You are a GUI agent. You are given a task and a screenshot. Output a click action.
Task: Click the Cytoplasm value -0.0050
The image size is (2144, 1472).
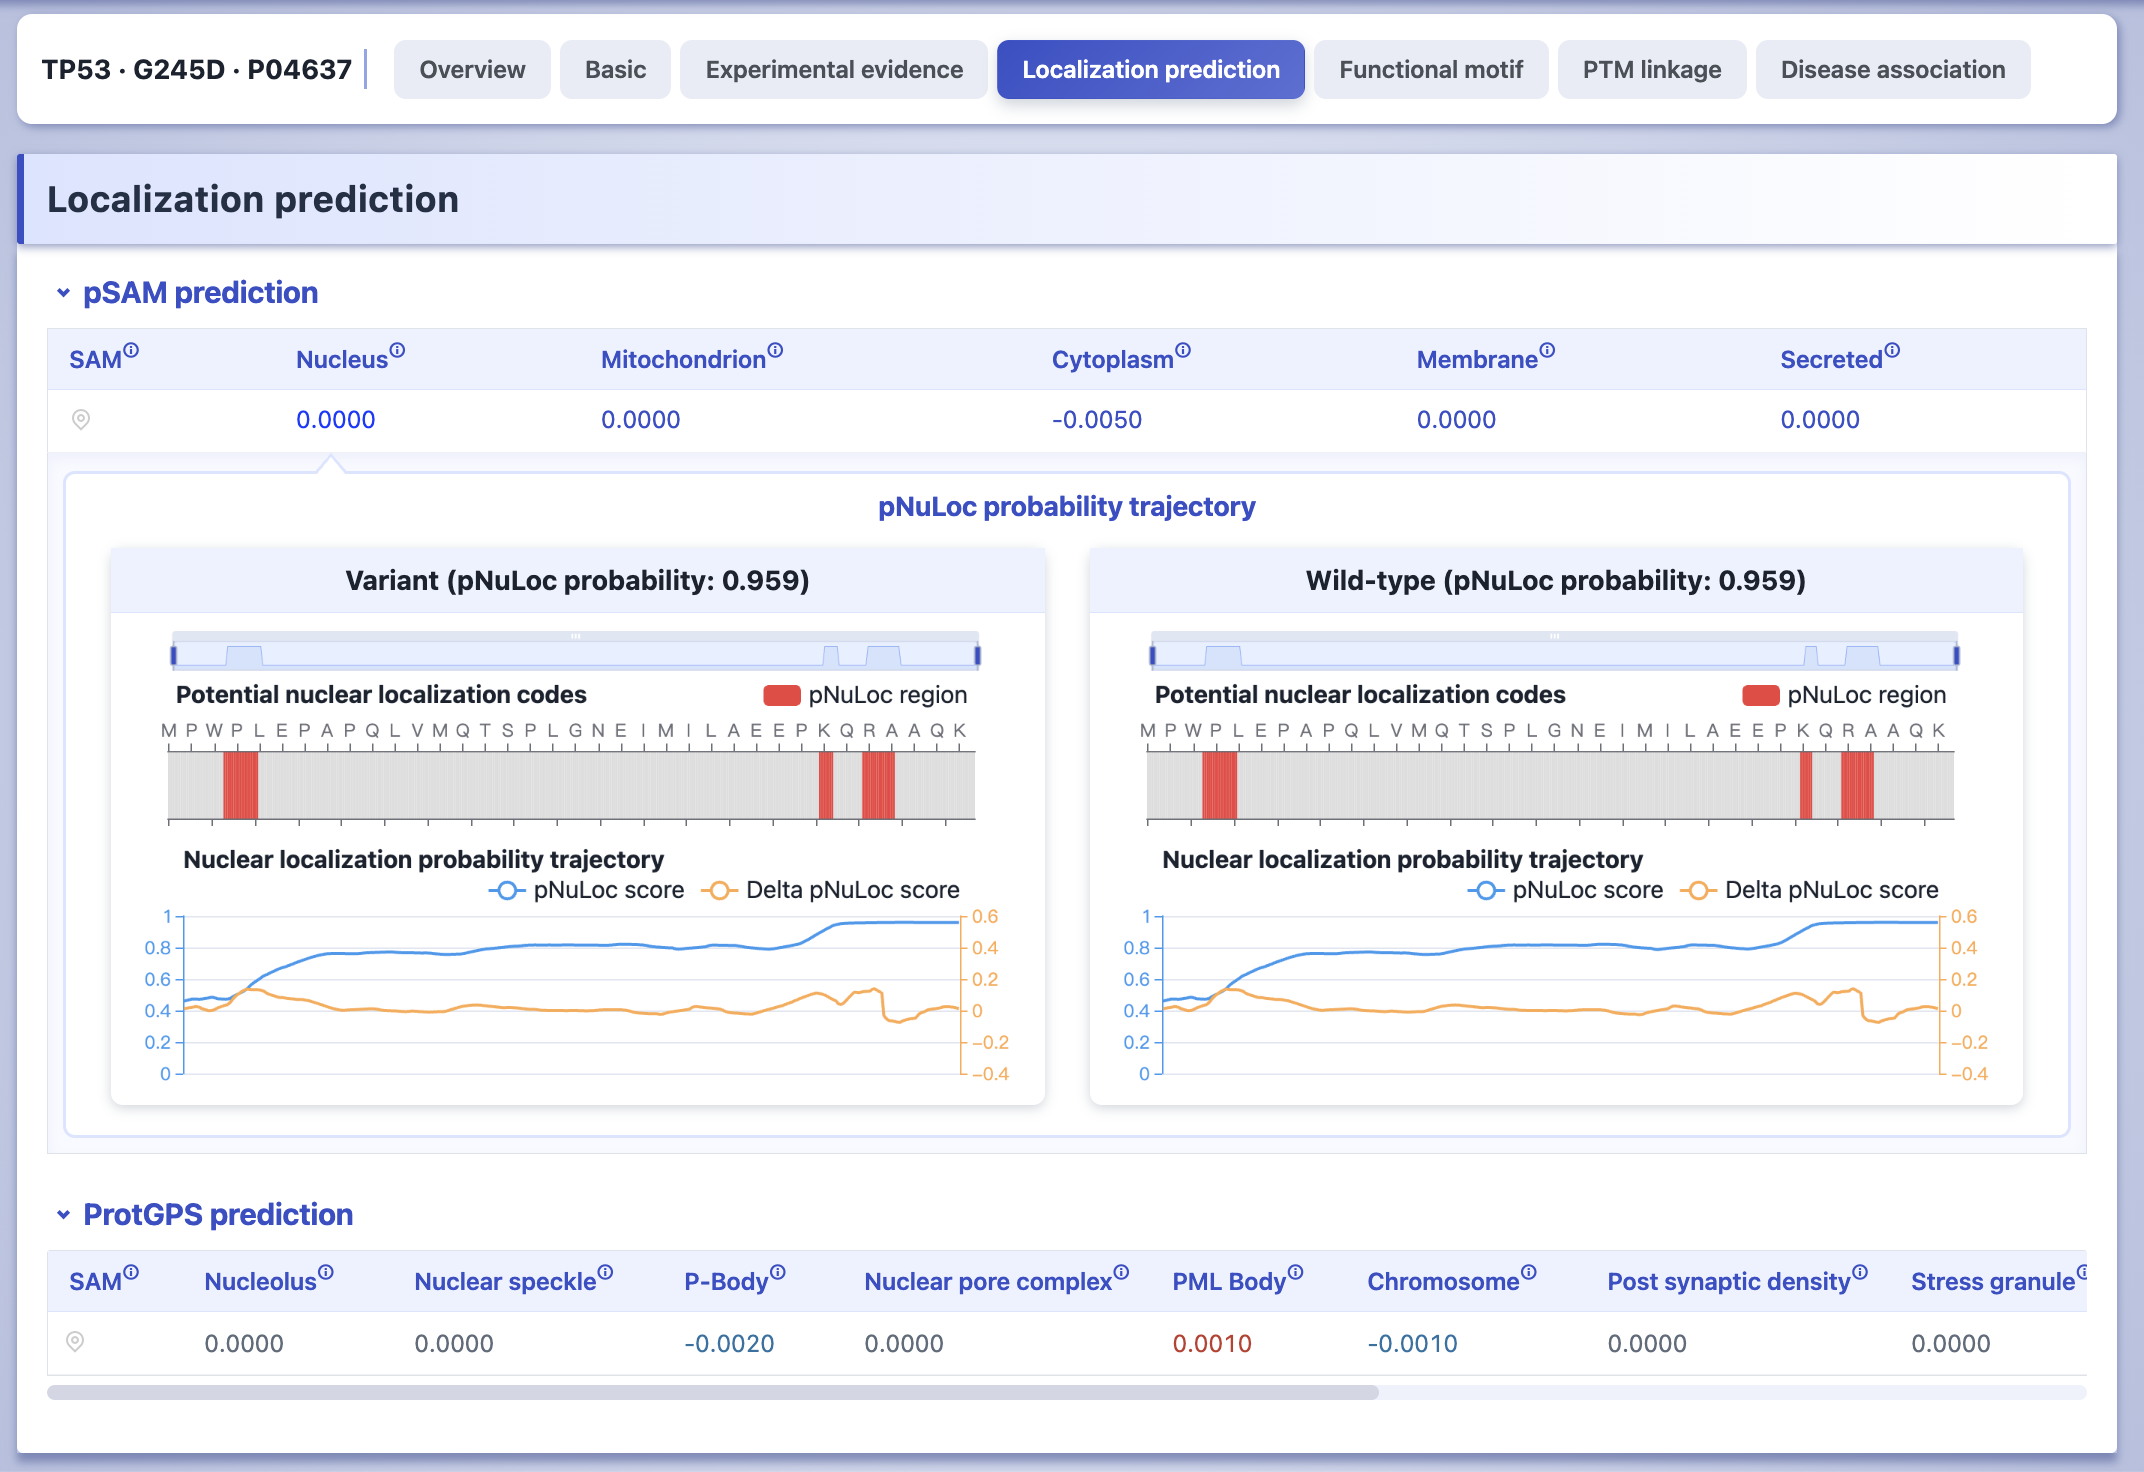[1097, 420]
